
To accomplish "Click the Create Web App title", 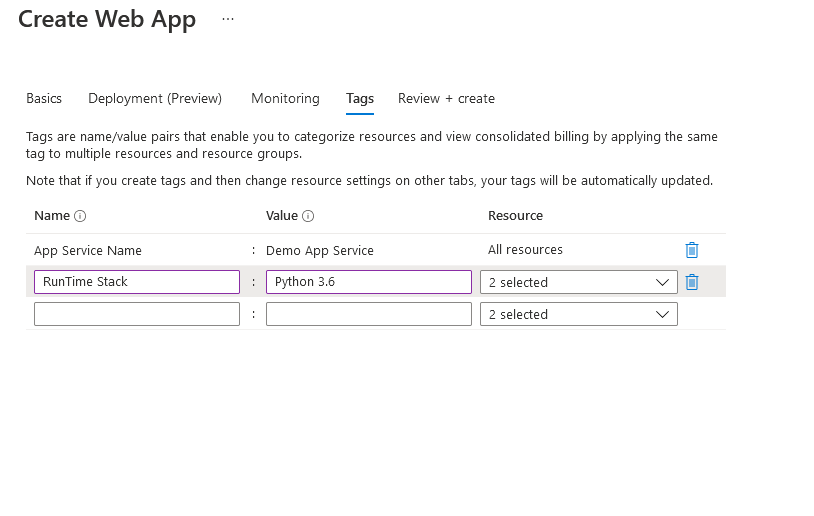I will pyautogui.click(x=107, y=19).
